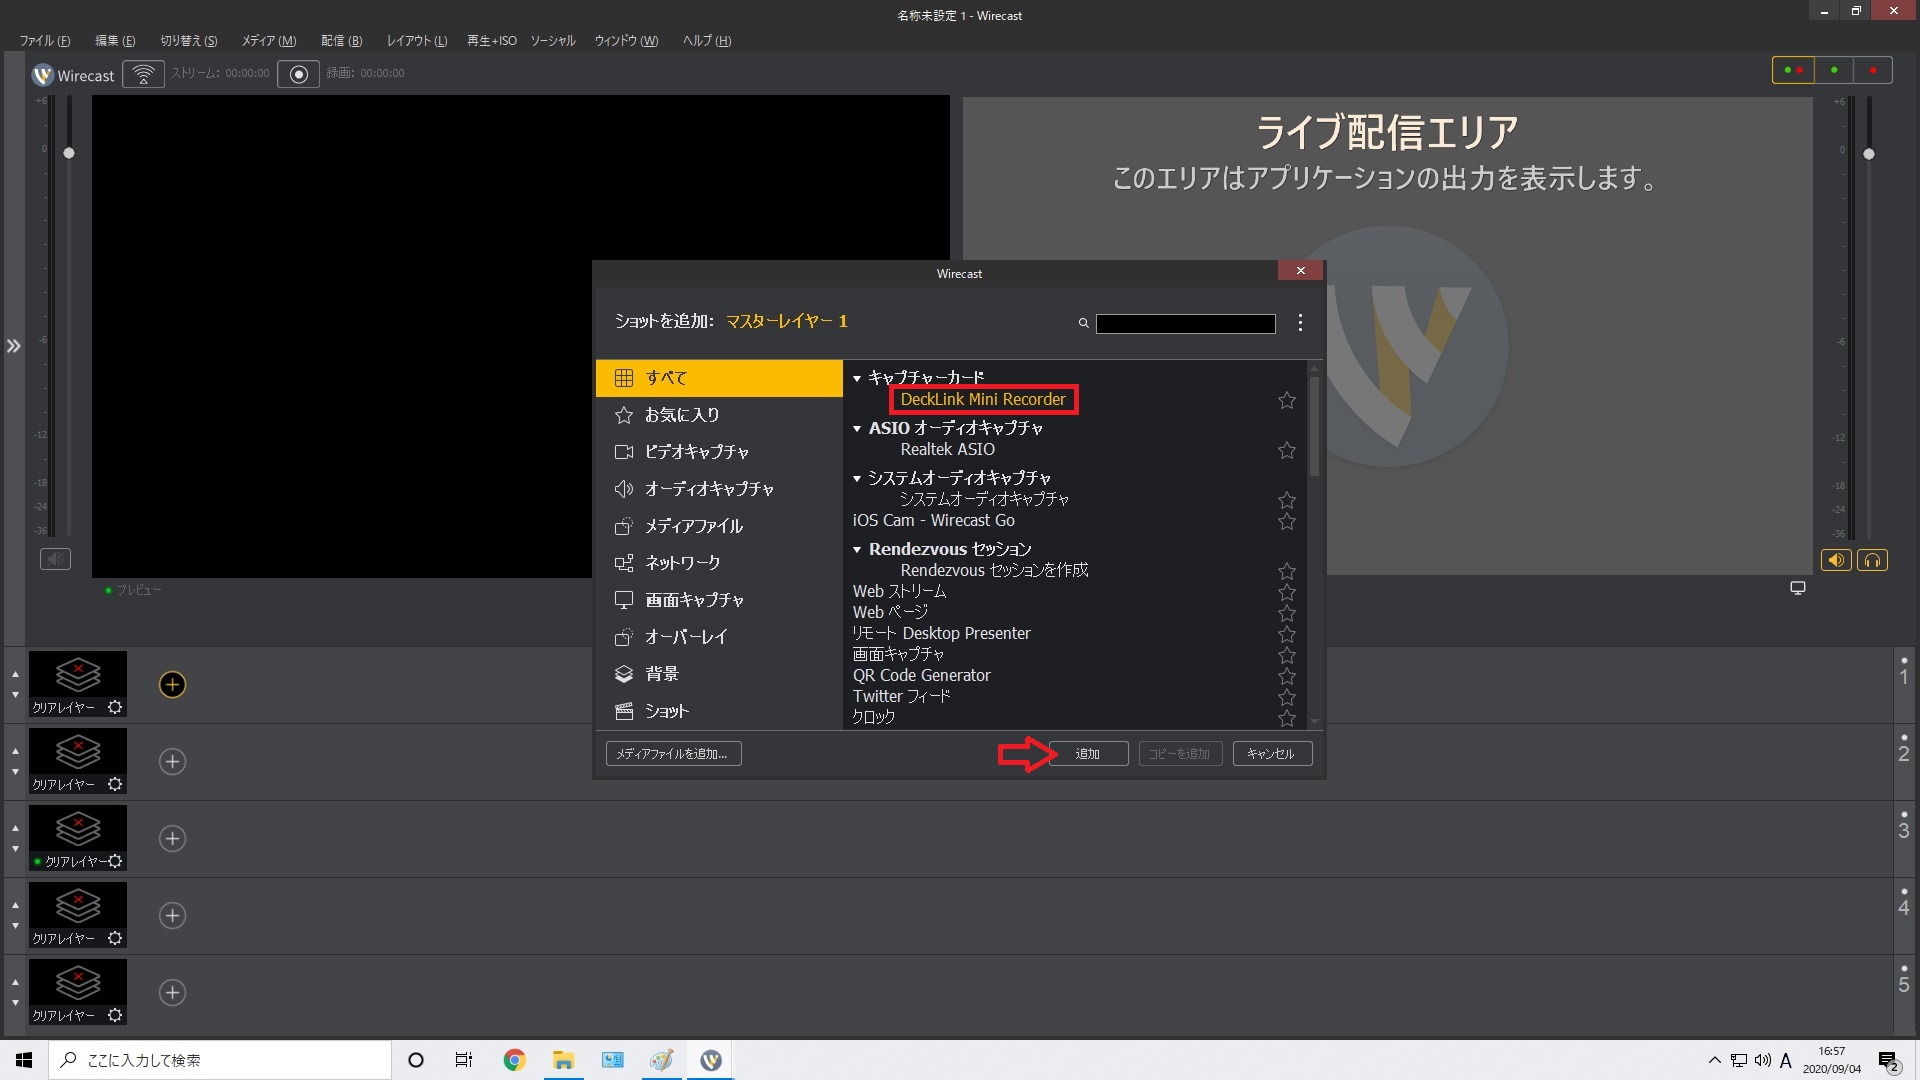1920x1080 pixels.
Task: Collapse the ASIO オーディオキャプチャ group
Action: [857, 428]
